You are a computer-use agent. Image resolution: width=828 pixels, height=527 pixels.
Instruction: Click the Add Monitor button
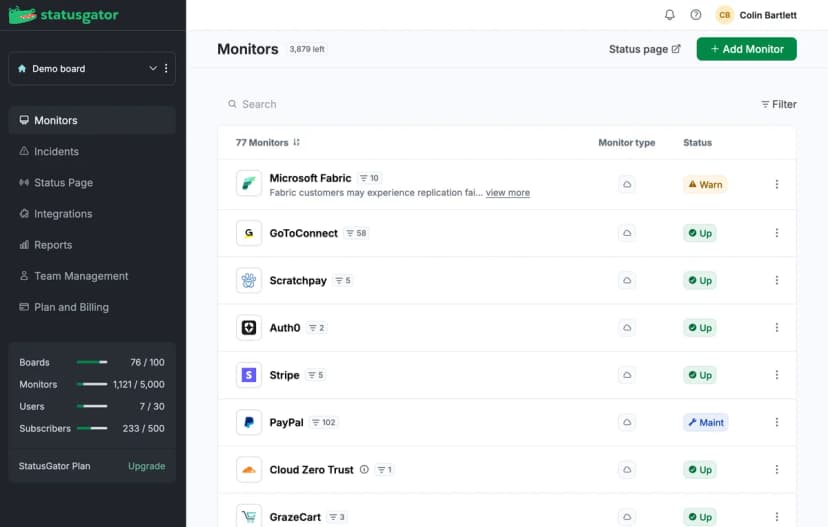[746, 49]
